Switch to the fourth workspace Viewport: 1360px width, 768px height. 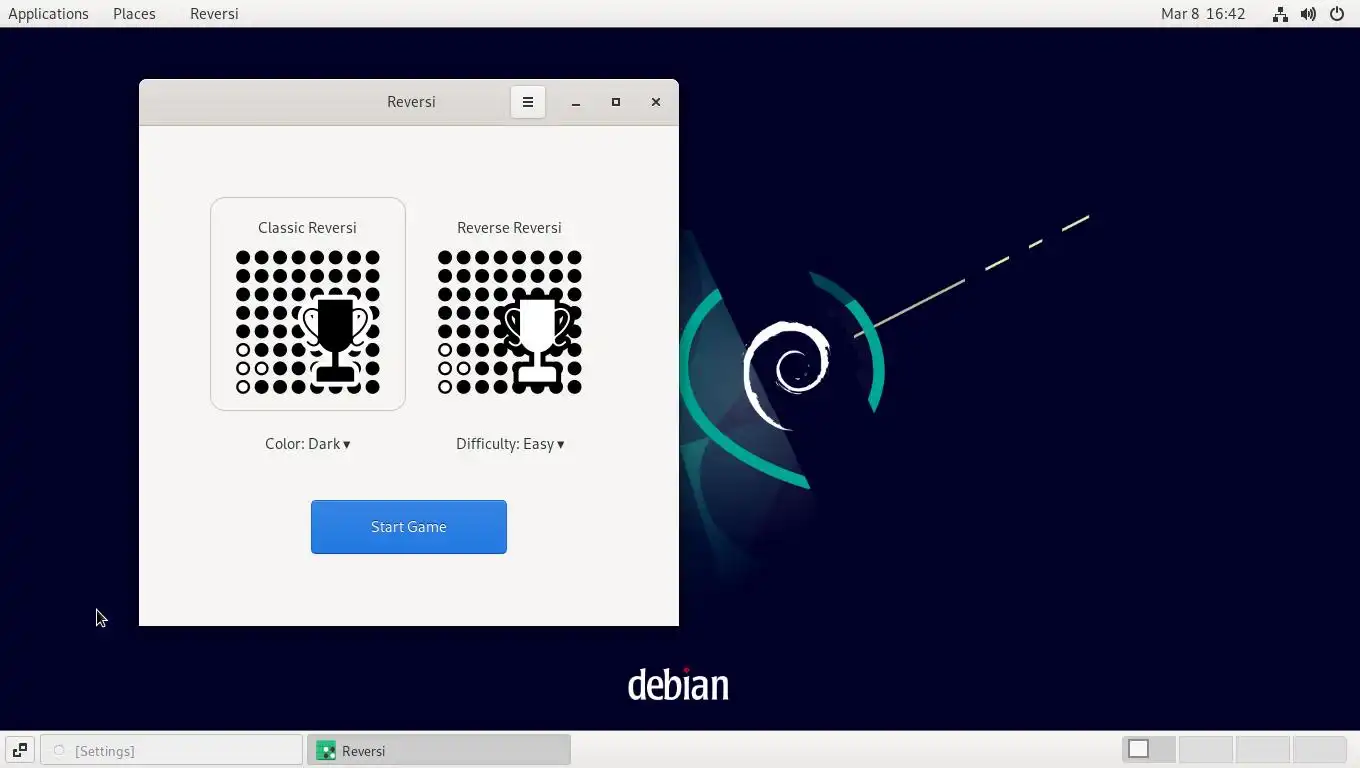(1320, 749)
